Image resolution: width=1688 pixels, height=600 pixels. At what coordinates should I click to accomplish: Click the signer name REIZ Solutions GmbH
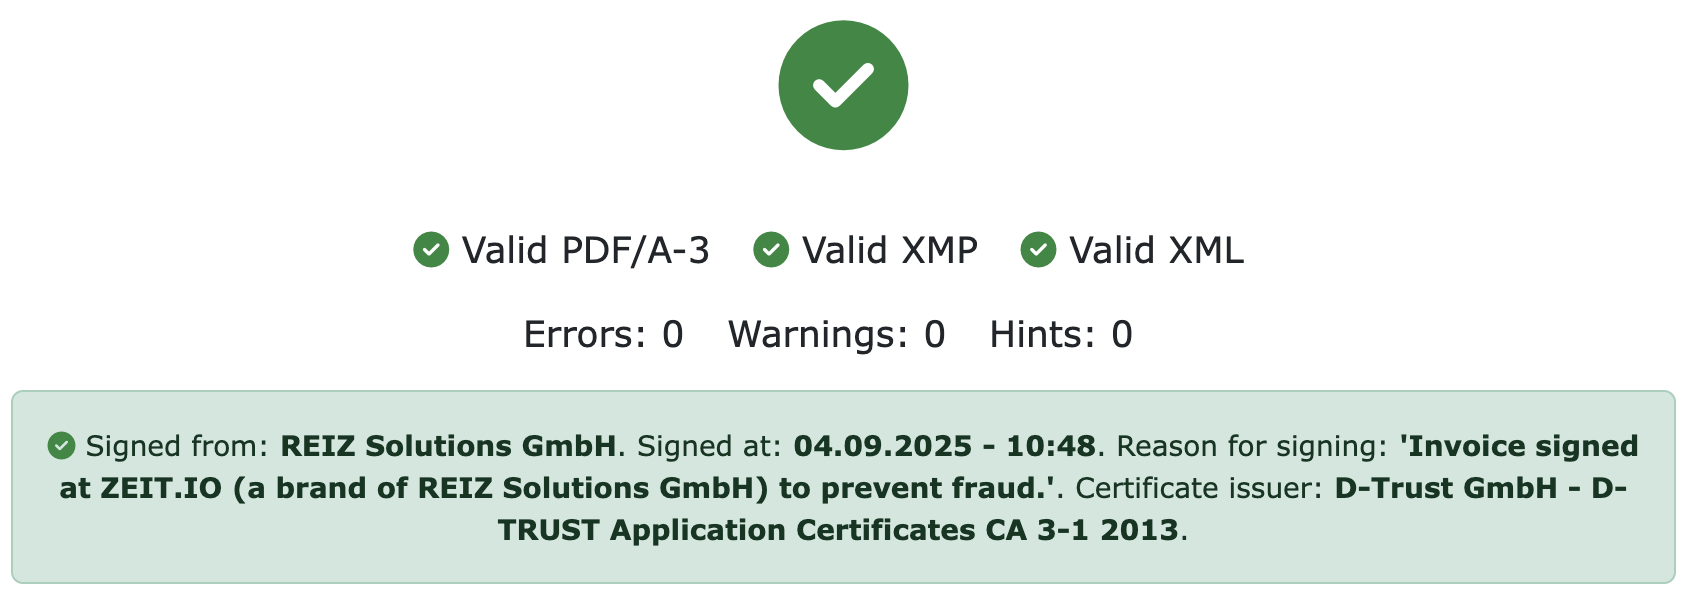pyautogui.click(x=448, y=446)
